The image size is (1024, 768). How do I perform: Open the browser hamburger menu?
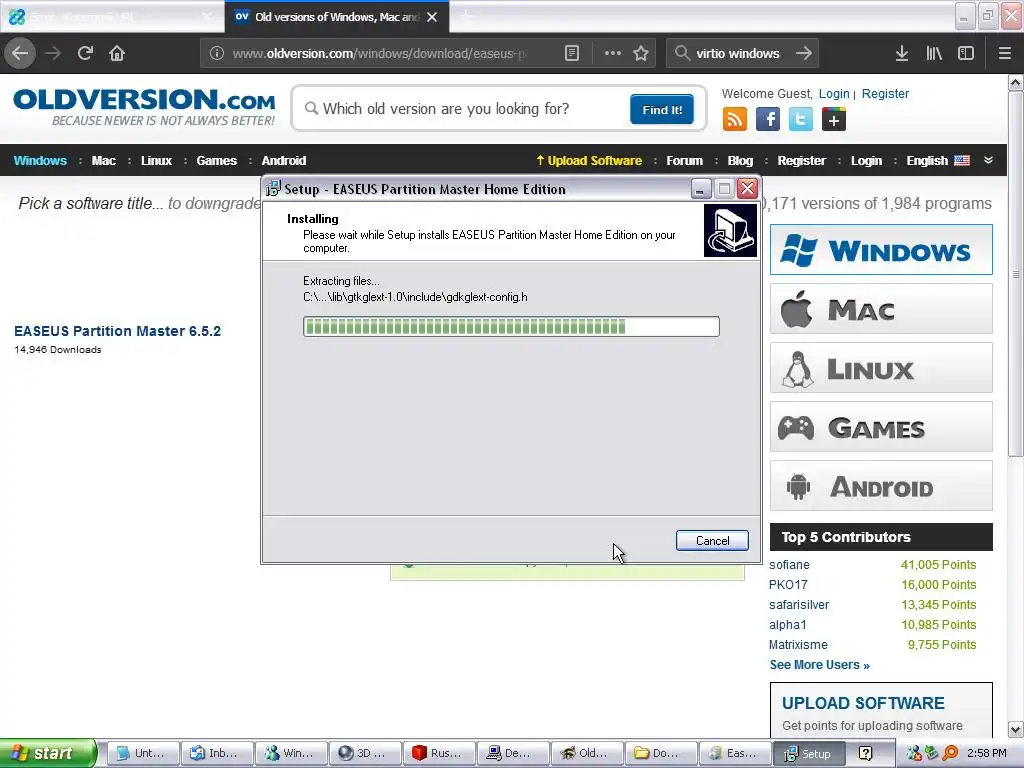1005,54
